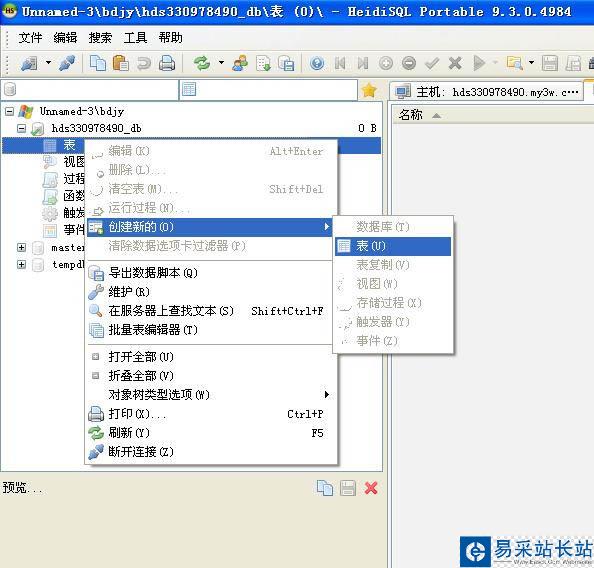Open the refresh dropdown arrow
This screenshot has width=594, height=568.
(221, 63)
